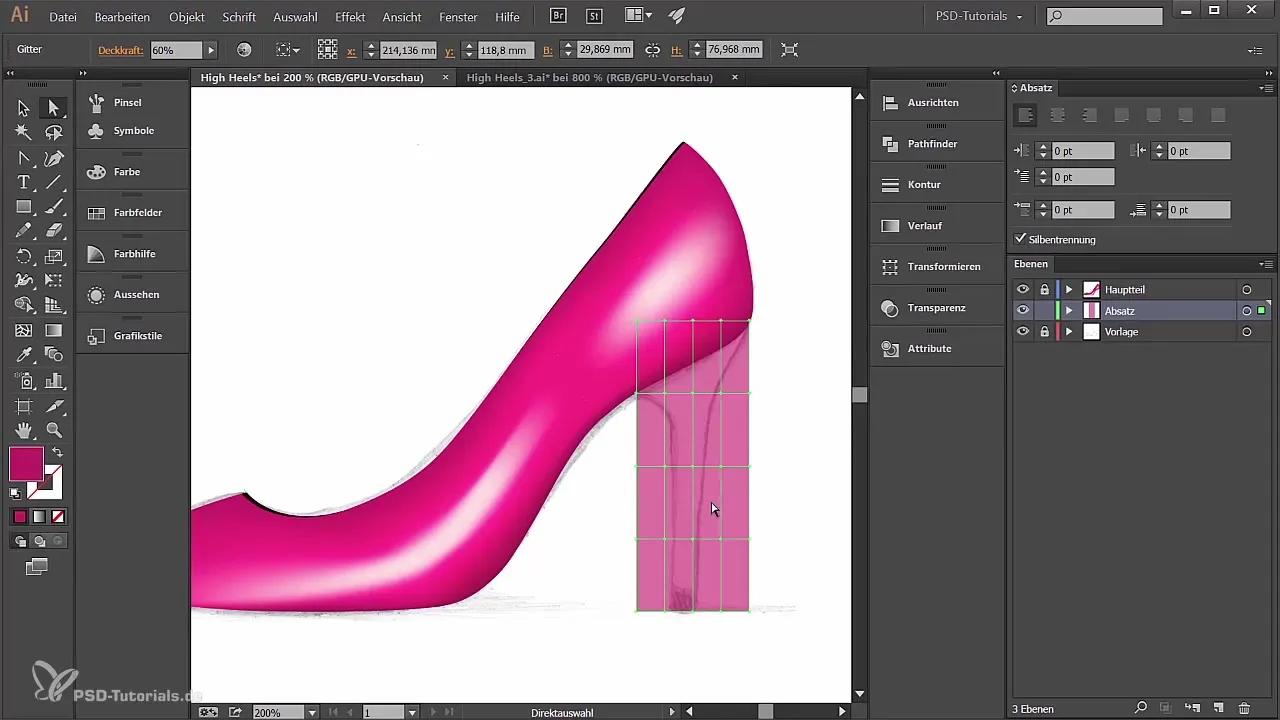Screen dimensions: 1280x720
Task: Open the Fenster menu
Action: (458, 17)
